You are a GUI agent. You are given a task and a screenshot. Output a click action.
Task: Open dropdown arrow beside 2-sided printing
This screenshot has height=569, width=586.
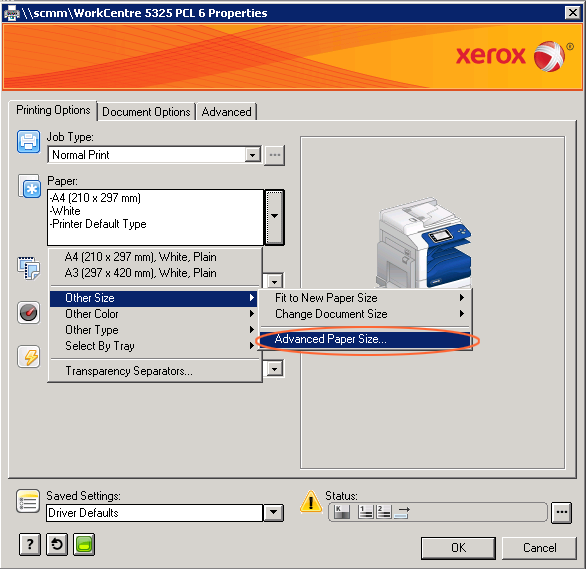click(x=275, y=281)
